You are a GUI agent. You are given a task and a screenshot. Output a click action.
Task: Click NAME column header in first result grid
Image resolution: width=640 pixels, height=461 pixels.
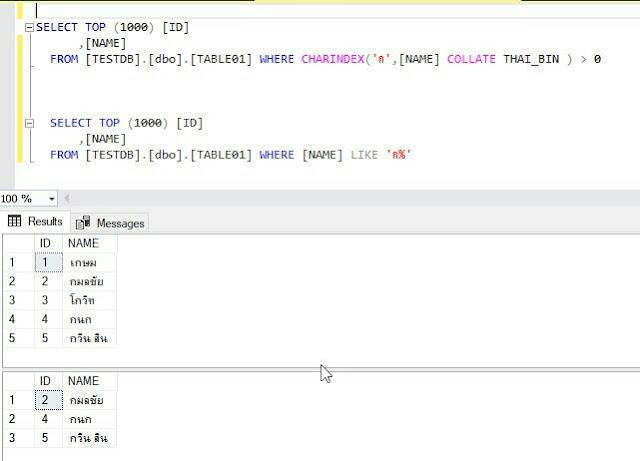pos(89,243)
